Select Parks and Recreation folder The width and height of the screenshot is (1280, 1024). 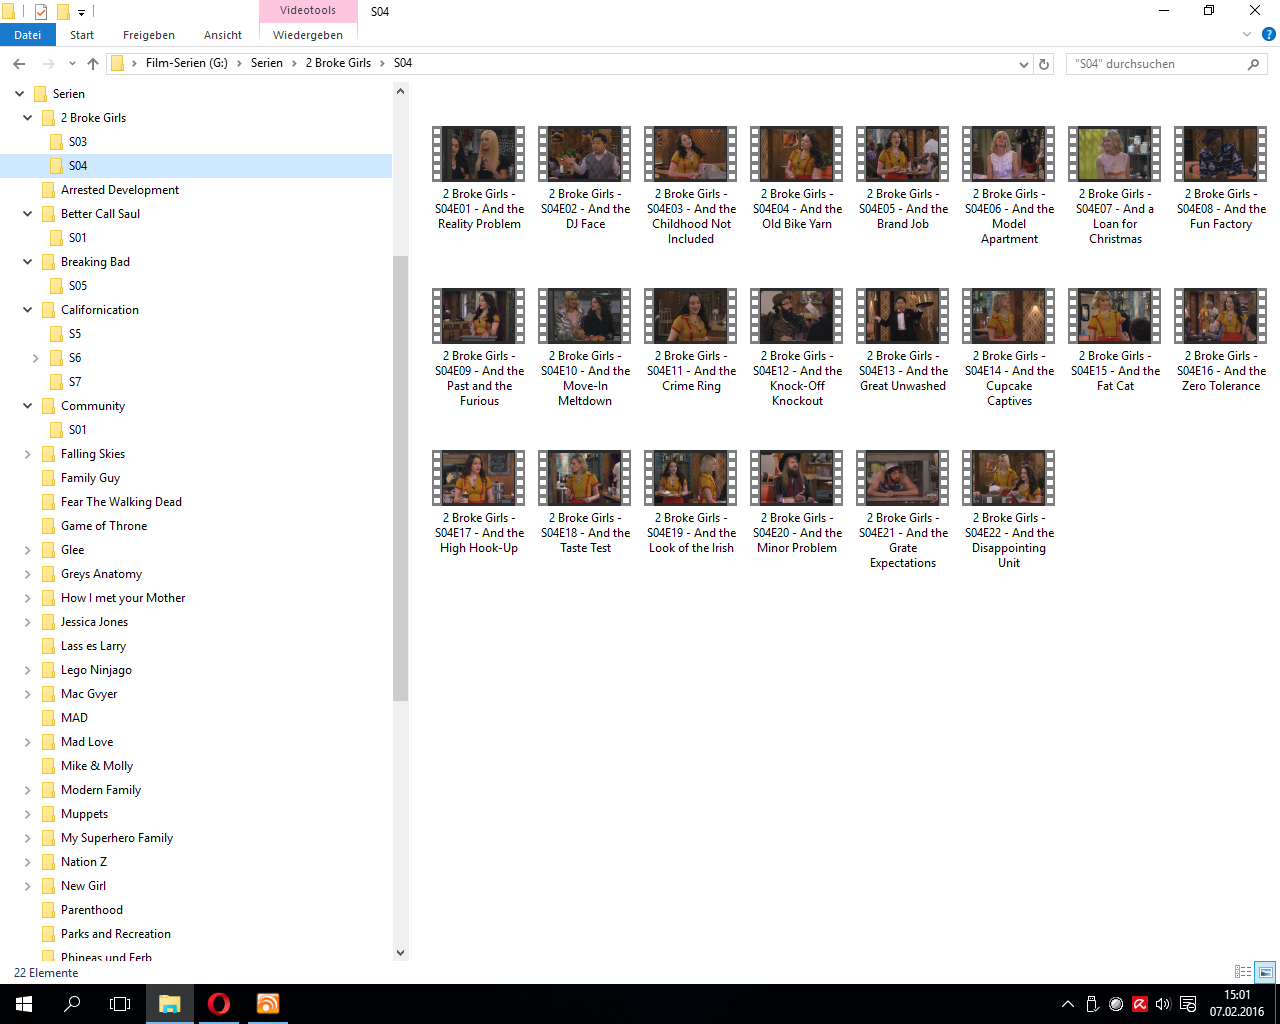(x=116, y=934)
